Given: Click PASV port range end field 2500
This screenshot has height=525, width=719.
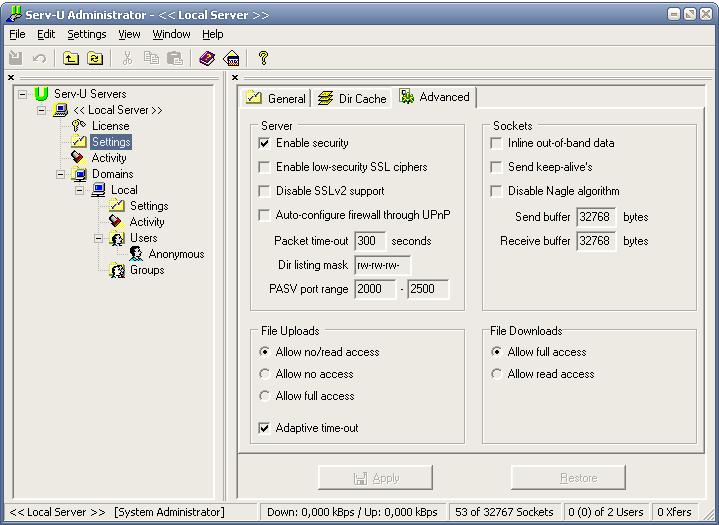Looking at the screenshot, I should tap(428, 289).
